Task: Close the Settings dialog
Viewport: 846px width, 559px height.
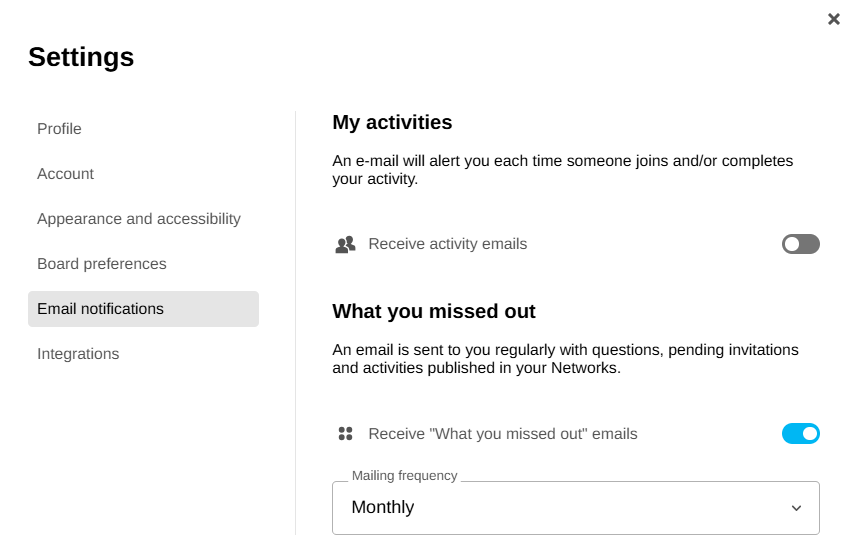Action: tap(834, 19)
